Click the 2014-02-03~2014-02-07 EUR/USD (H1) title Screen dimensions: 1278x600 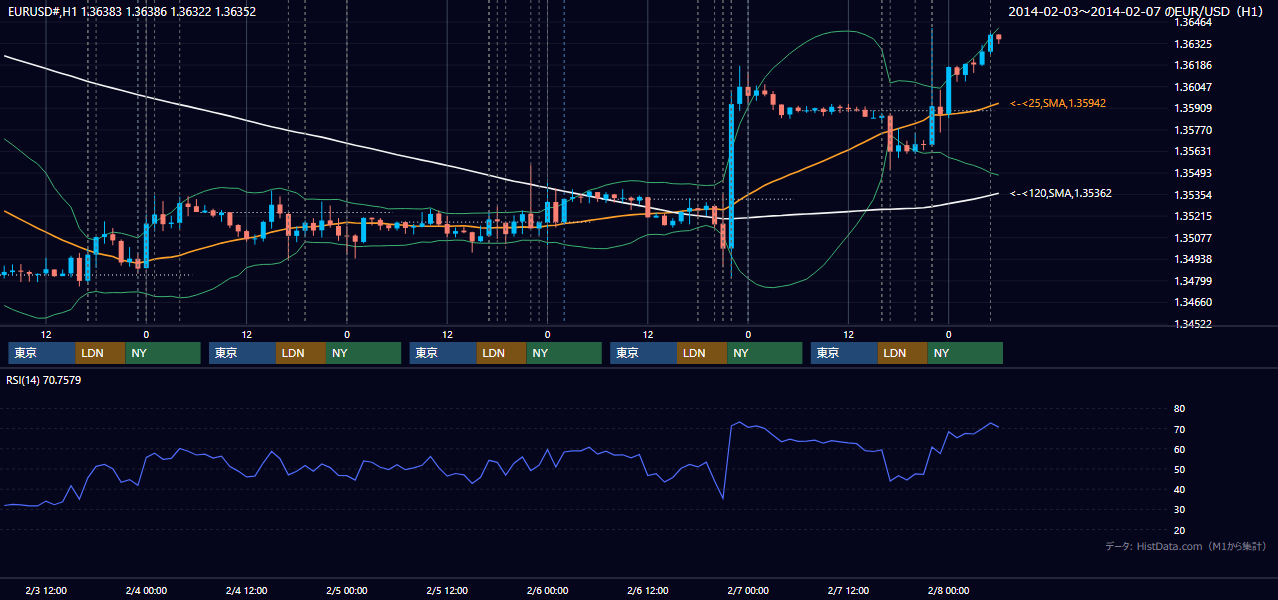coord(1138,12)
